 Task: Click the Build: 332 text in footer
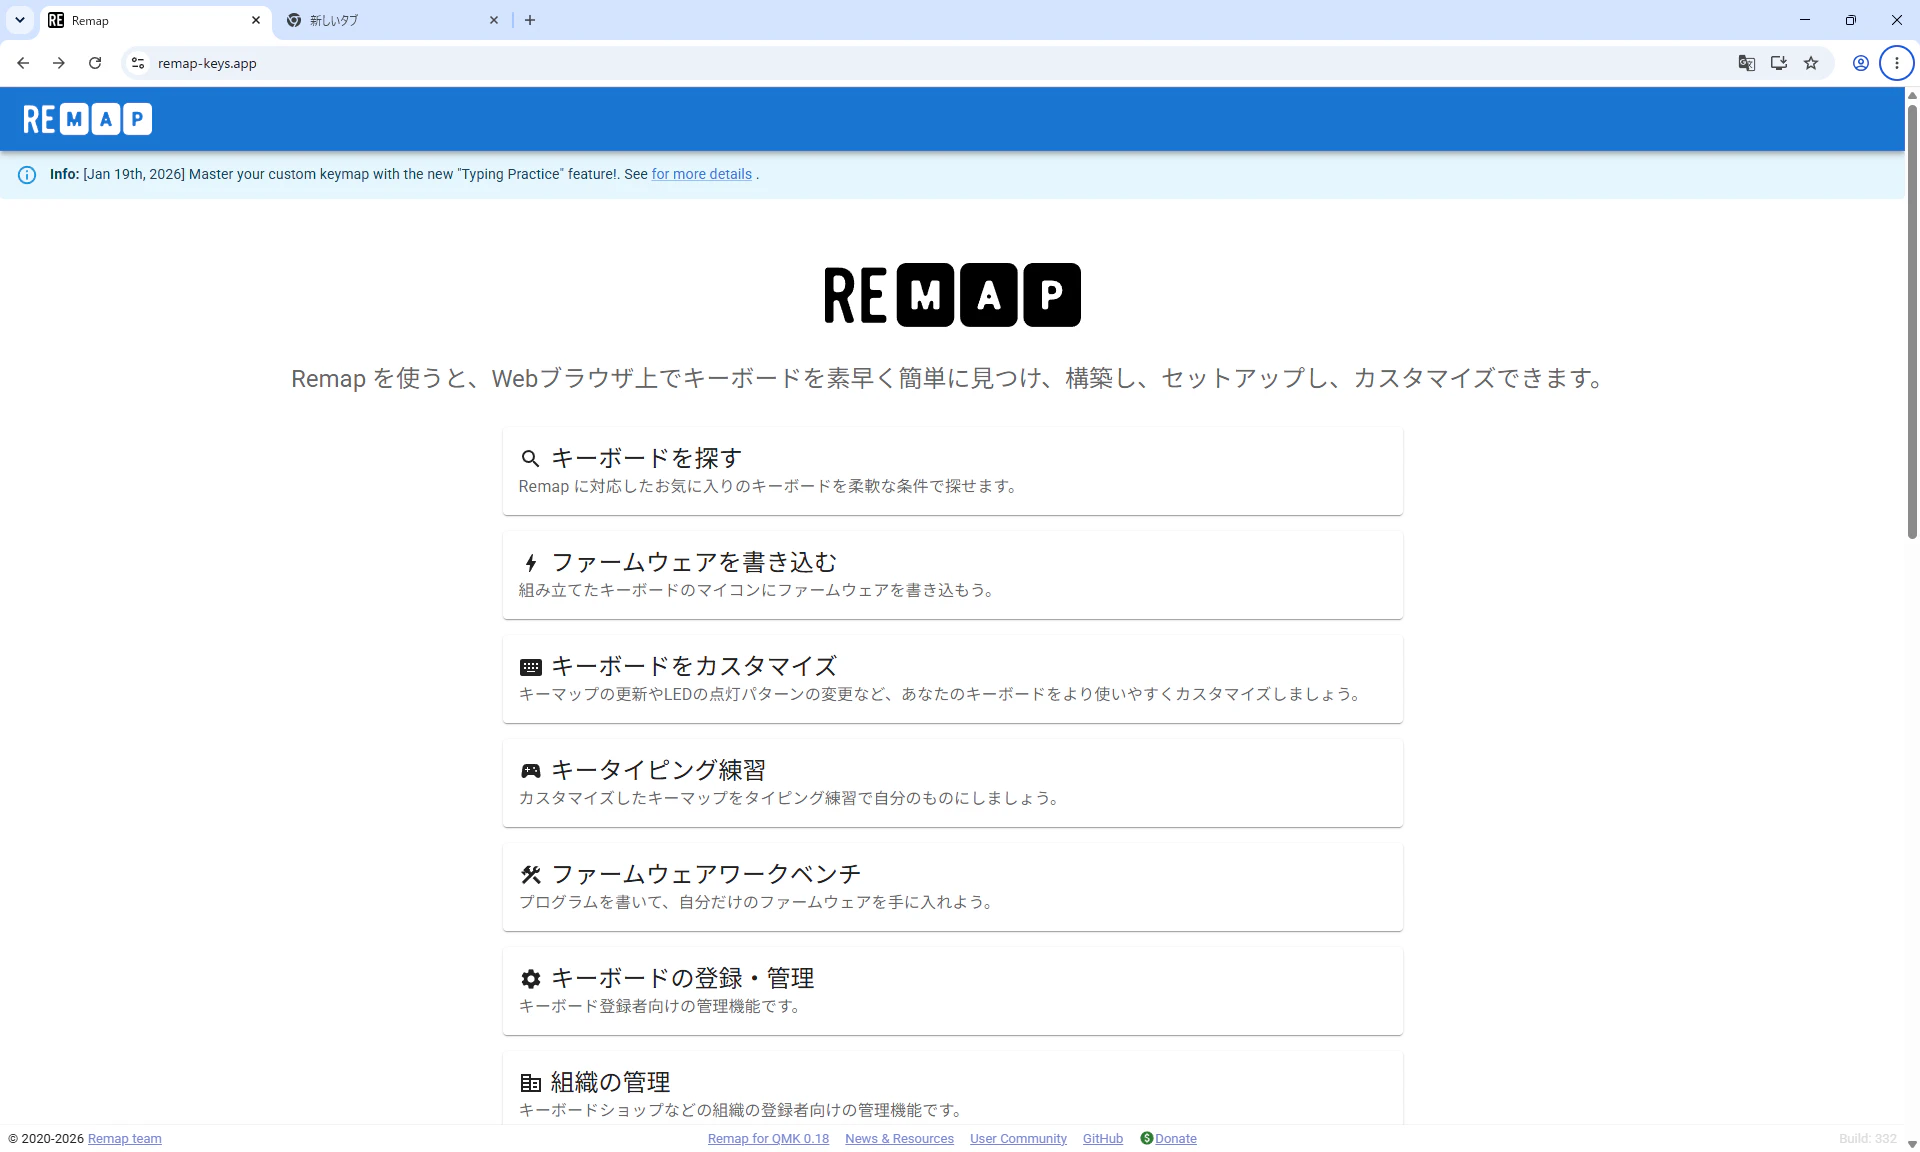pyautogui.click(x=1867, y=1139)
